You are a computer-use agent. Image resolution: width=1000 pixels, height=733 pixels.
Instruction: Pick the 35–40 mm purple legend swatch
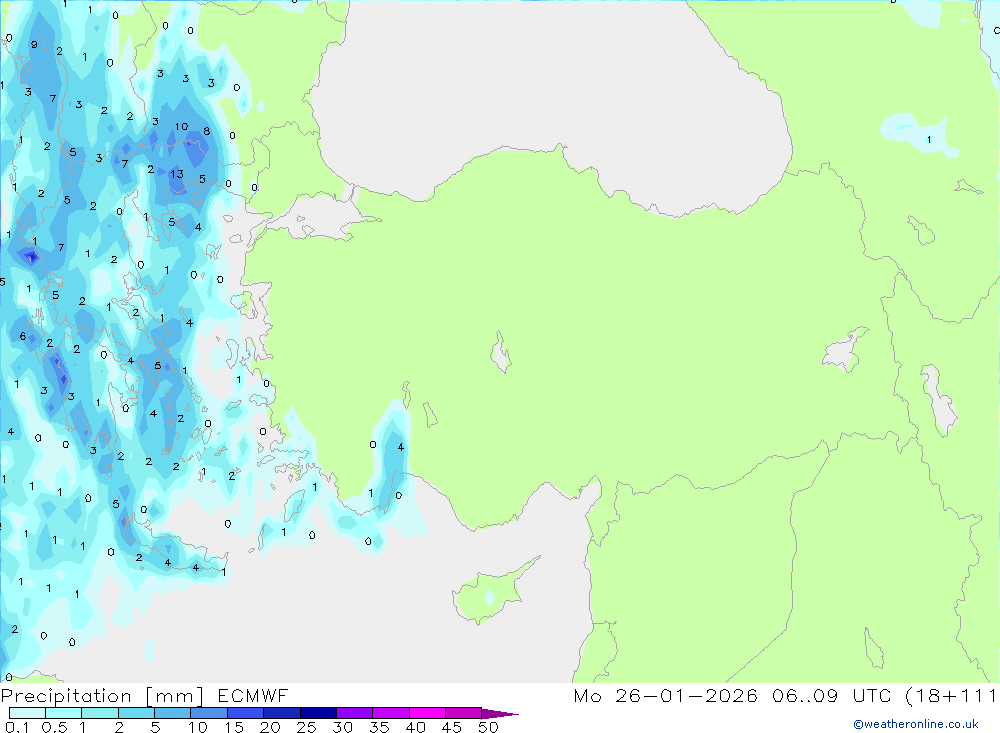coord(390,713)
